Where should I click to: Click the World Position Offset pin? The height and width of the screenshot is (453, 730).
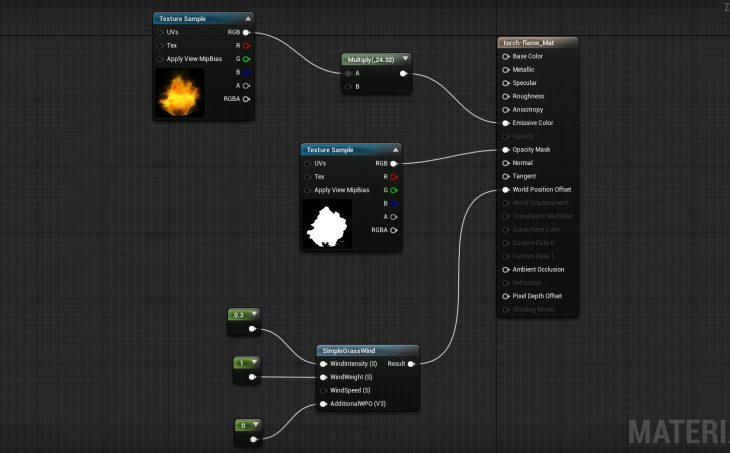(505, 190)
